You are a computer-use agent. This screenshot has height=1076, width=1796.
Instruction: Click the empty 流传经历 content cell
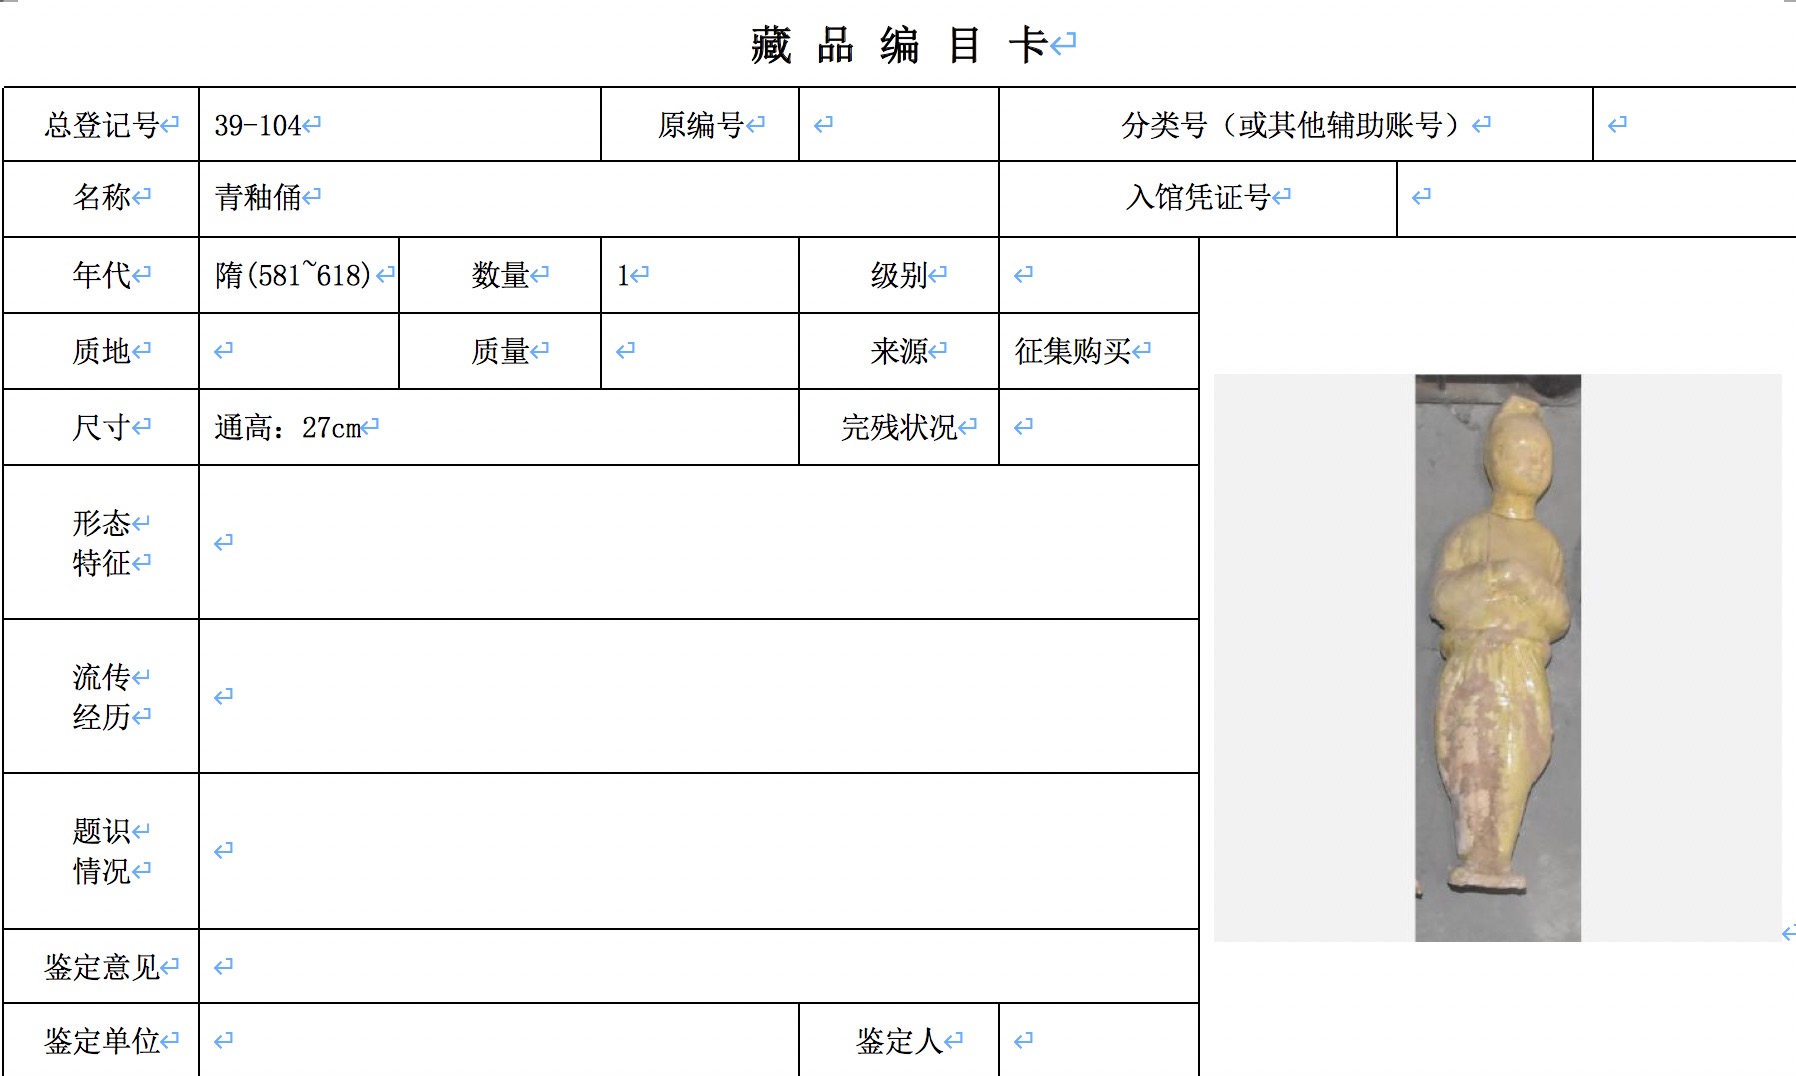699,696
